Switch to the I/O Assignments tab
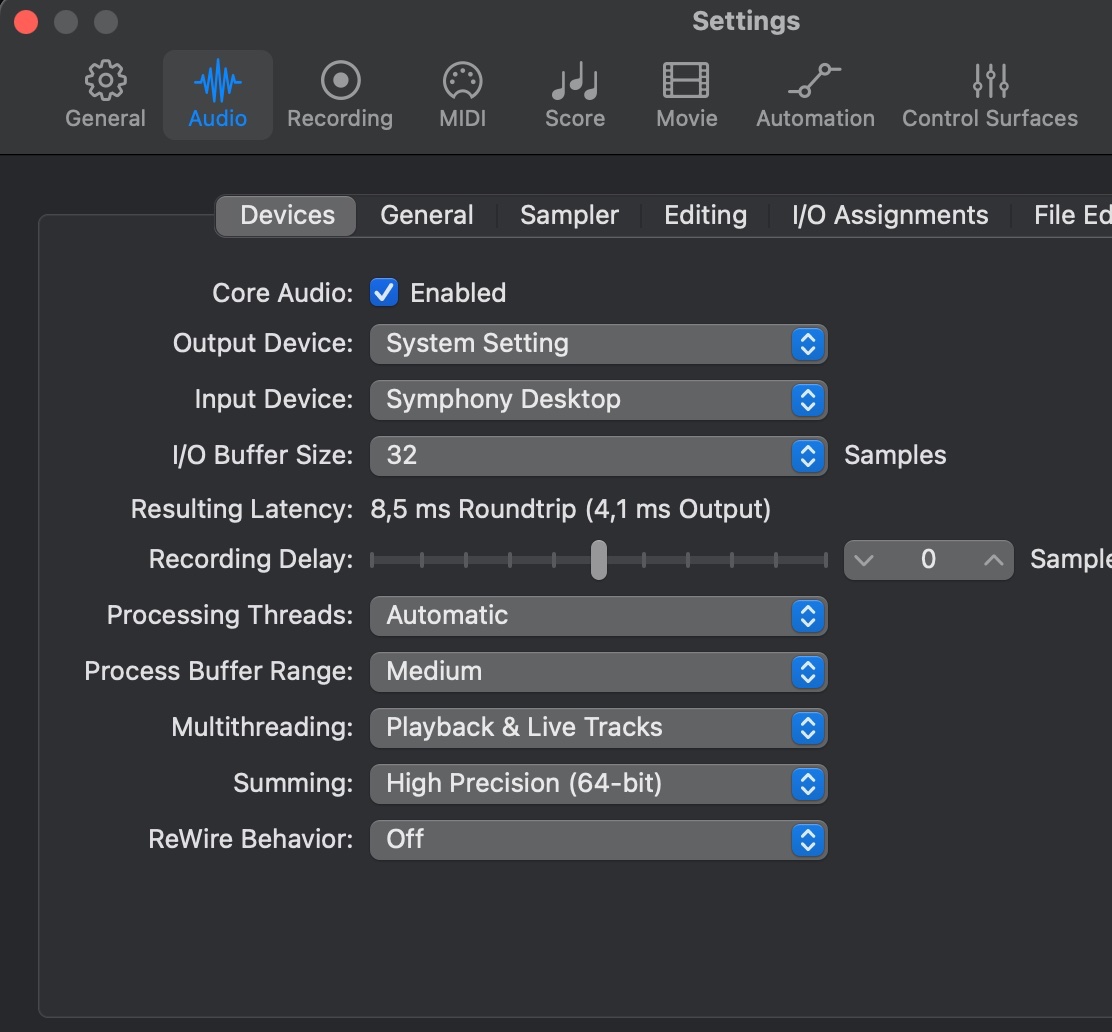The width and height of the screenshot is (1112, 1032). tap(890, 216)
